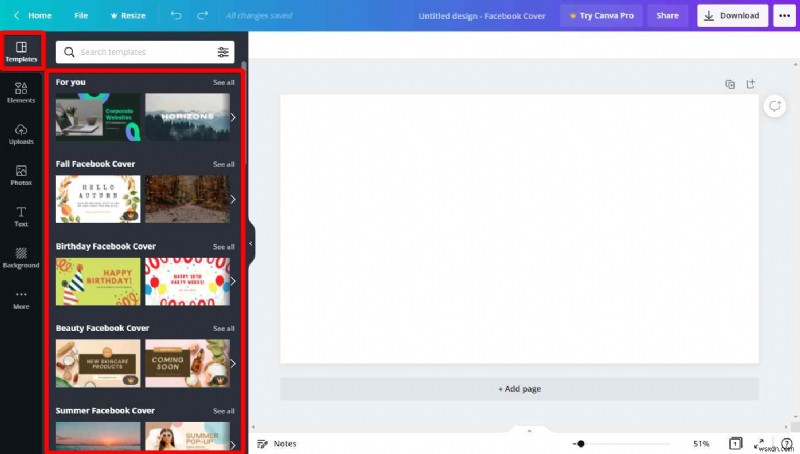
Task: Click Try Canva Pro button
Action: [602, 16]
